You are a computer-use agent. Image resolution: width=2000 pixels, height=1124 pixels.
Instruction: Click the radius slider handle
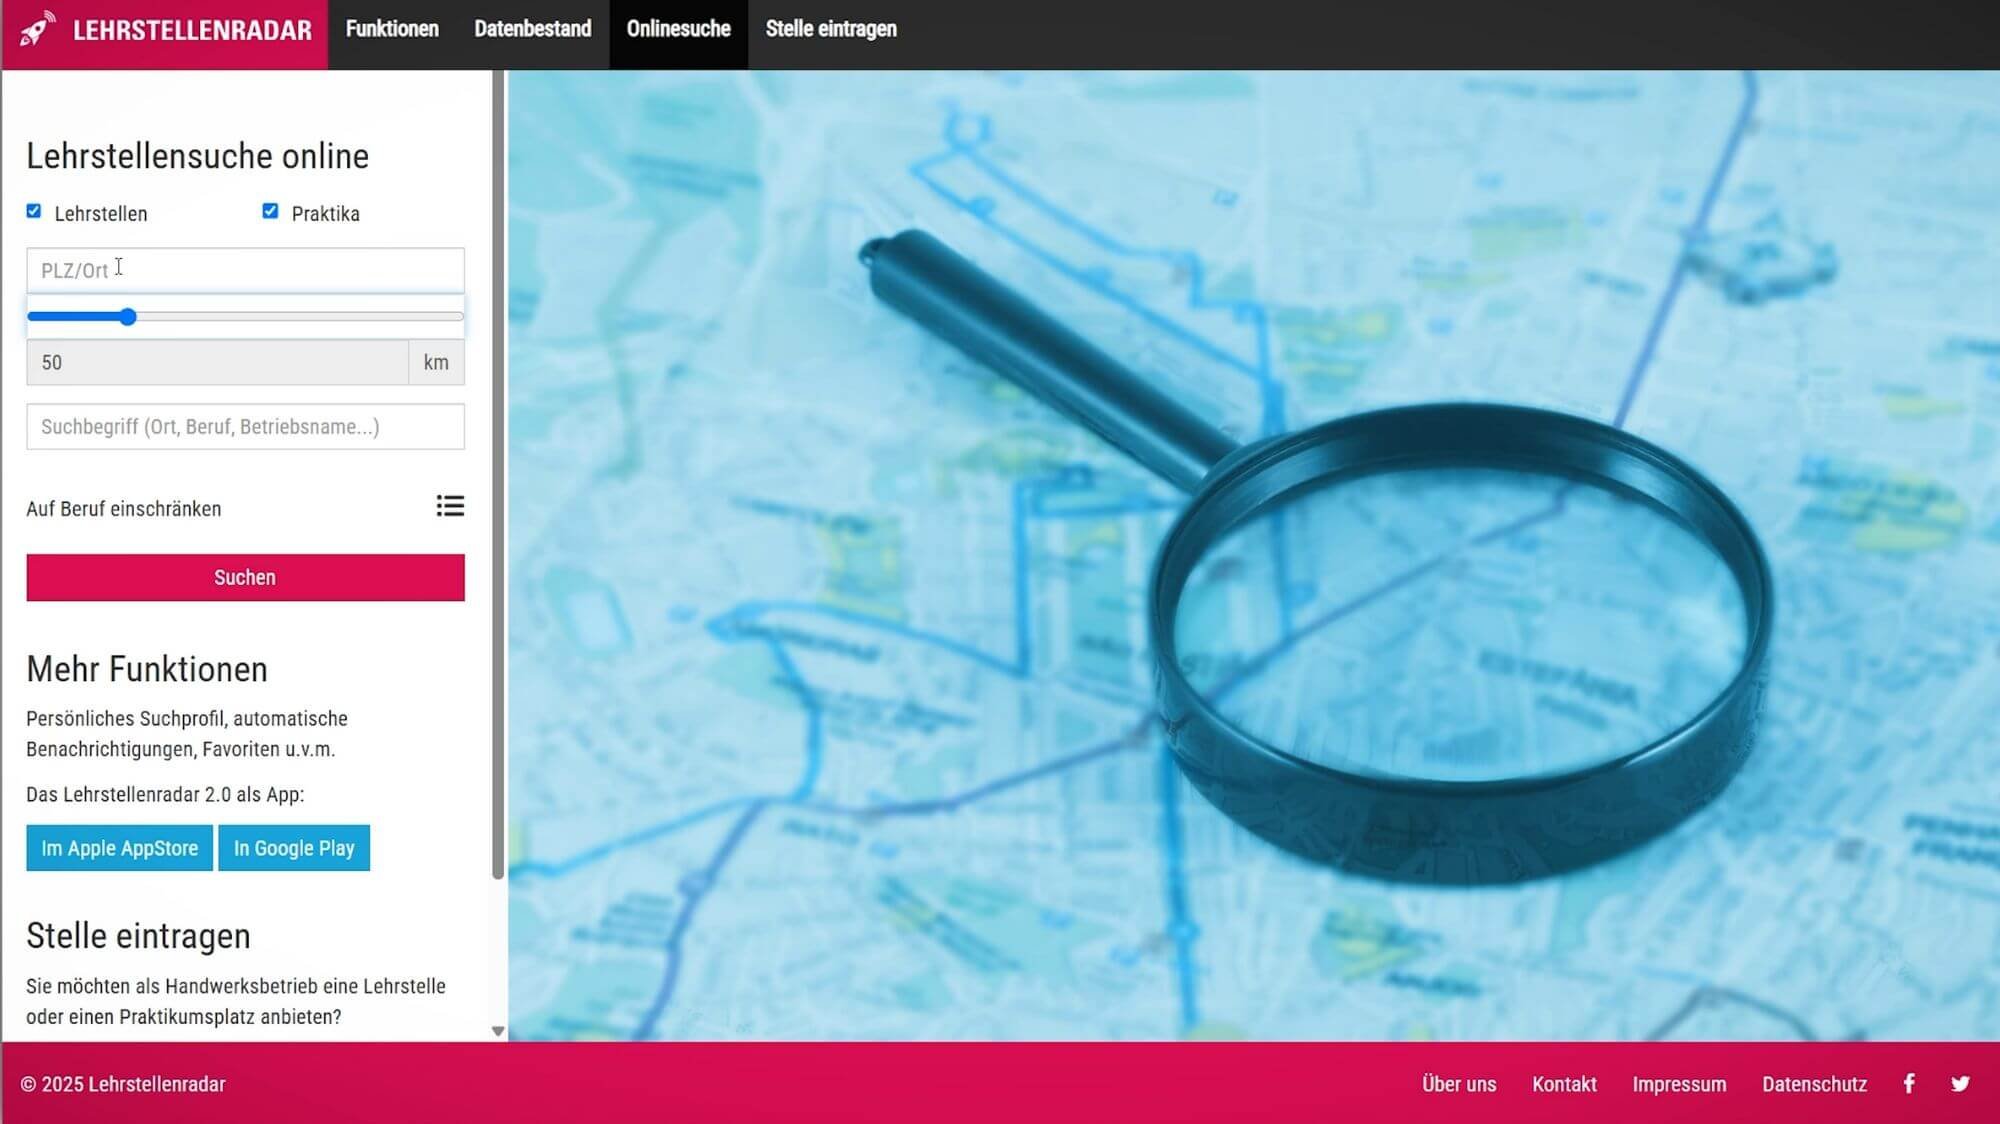128,317
